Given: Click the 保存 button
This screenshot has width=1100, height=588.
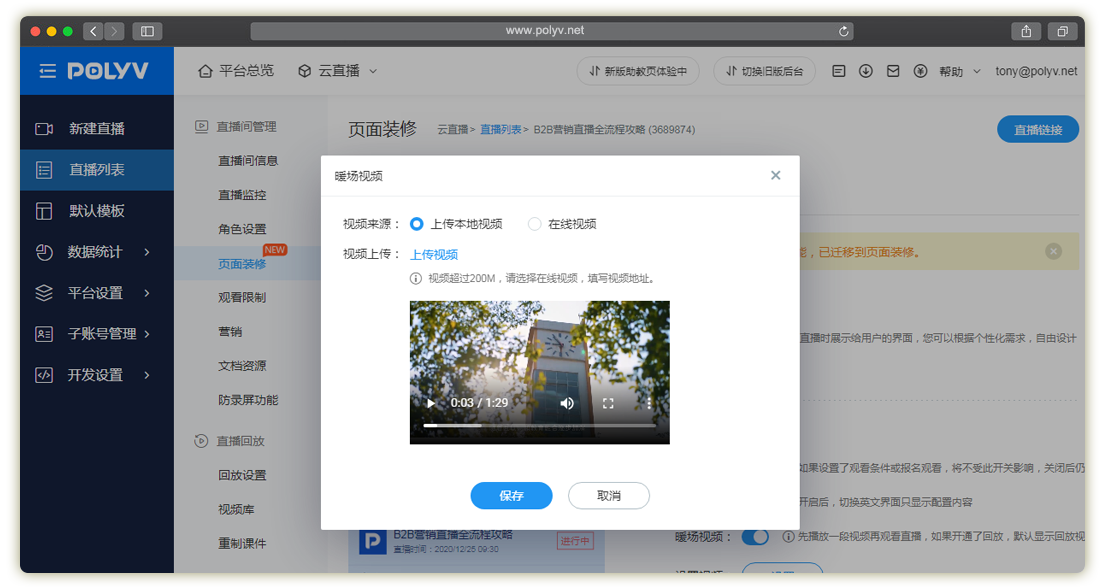Looking at the screenshot, I should (x=511, y=496).
